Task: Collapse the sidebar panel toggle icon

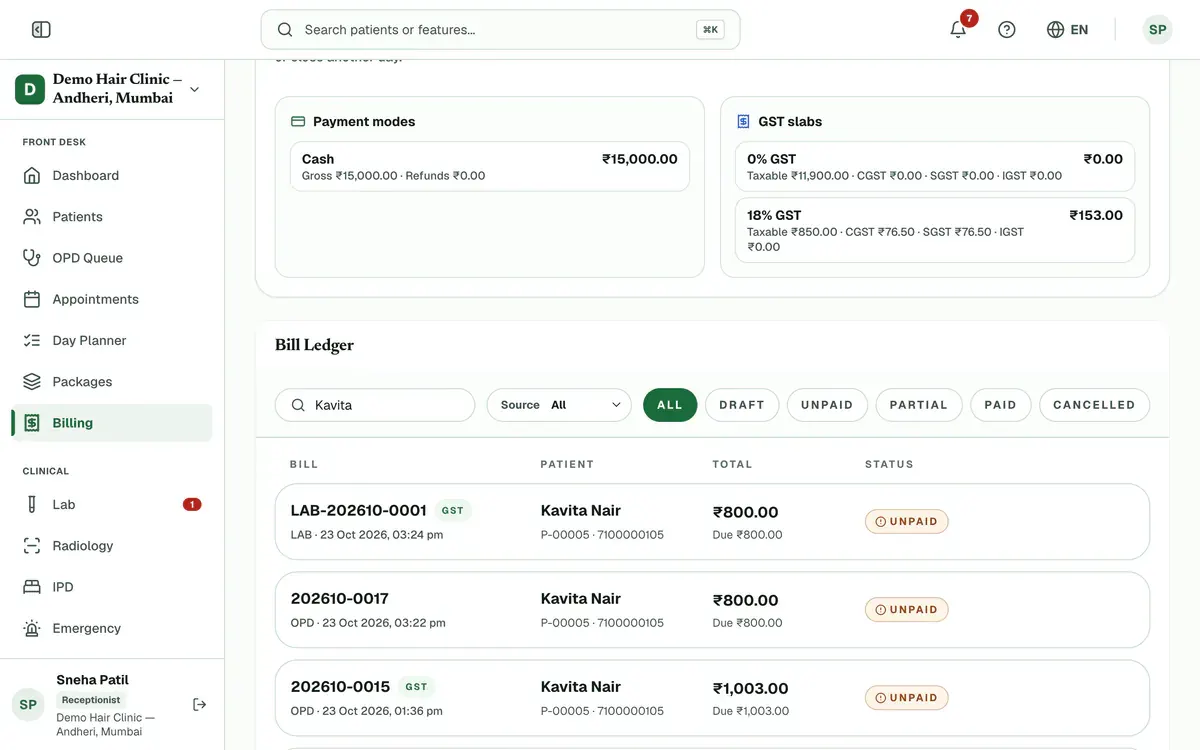Action: point(41,30)
